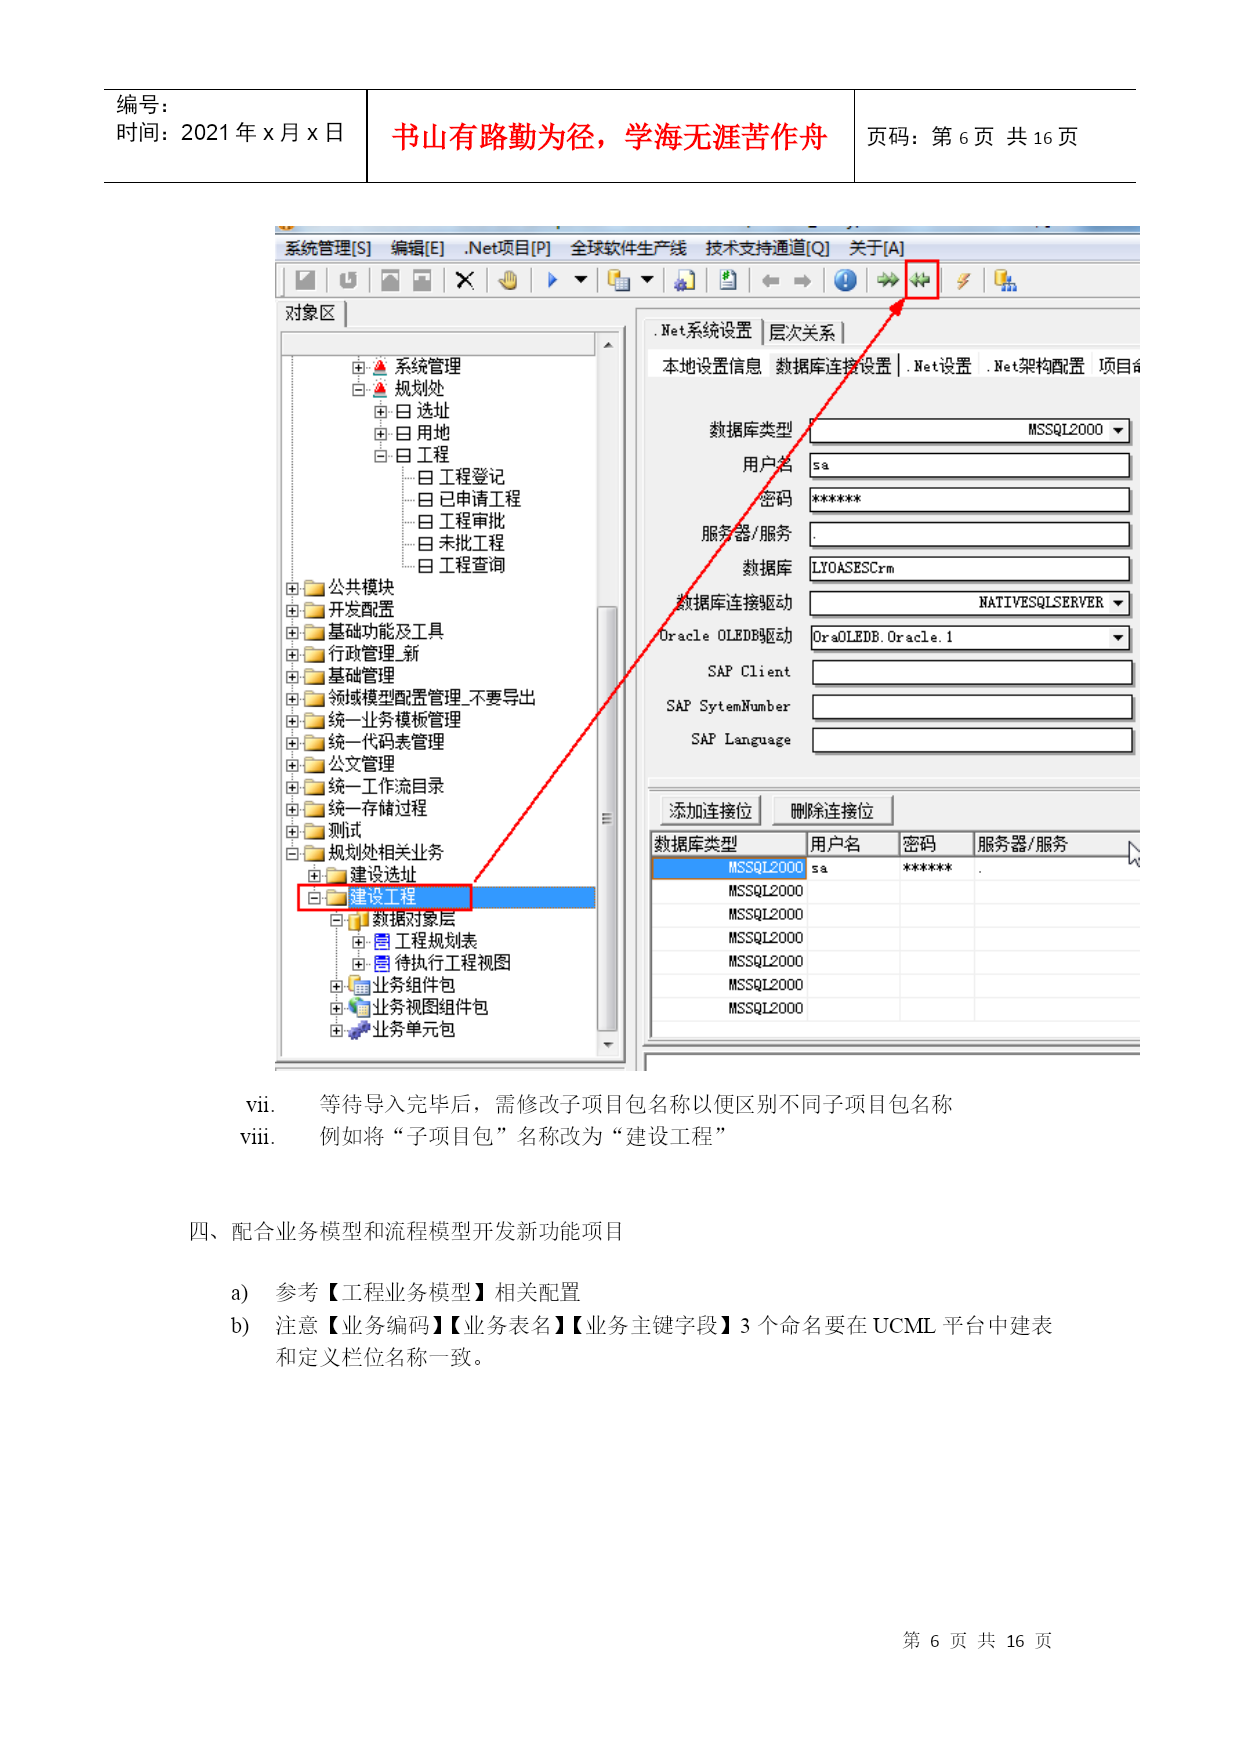
Task: Switch to the .Net架构配置 tab
Action: tap(1035, 367)
